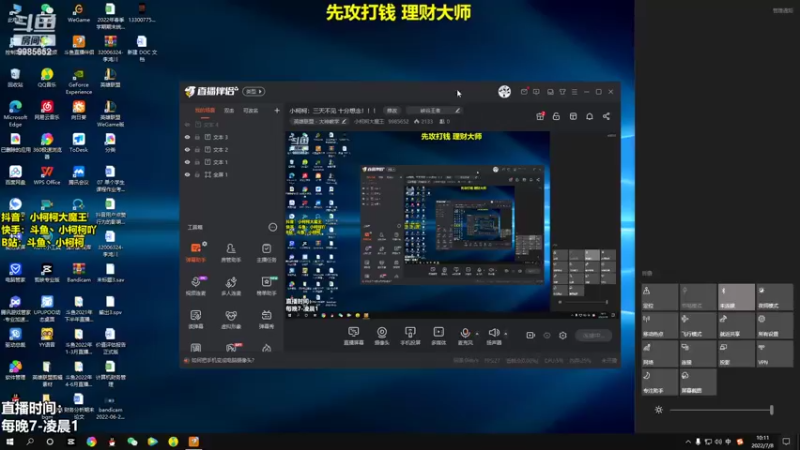The width and height of the screenshot is (800, 450).
Task: Open the 所有设置 all settings tile
Action: click(x=774, y=326)
